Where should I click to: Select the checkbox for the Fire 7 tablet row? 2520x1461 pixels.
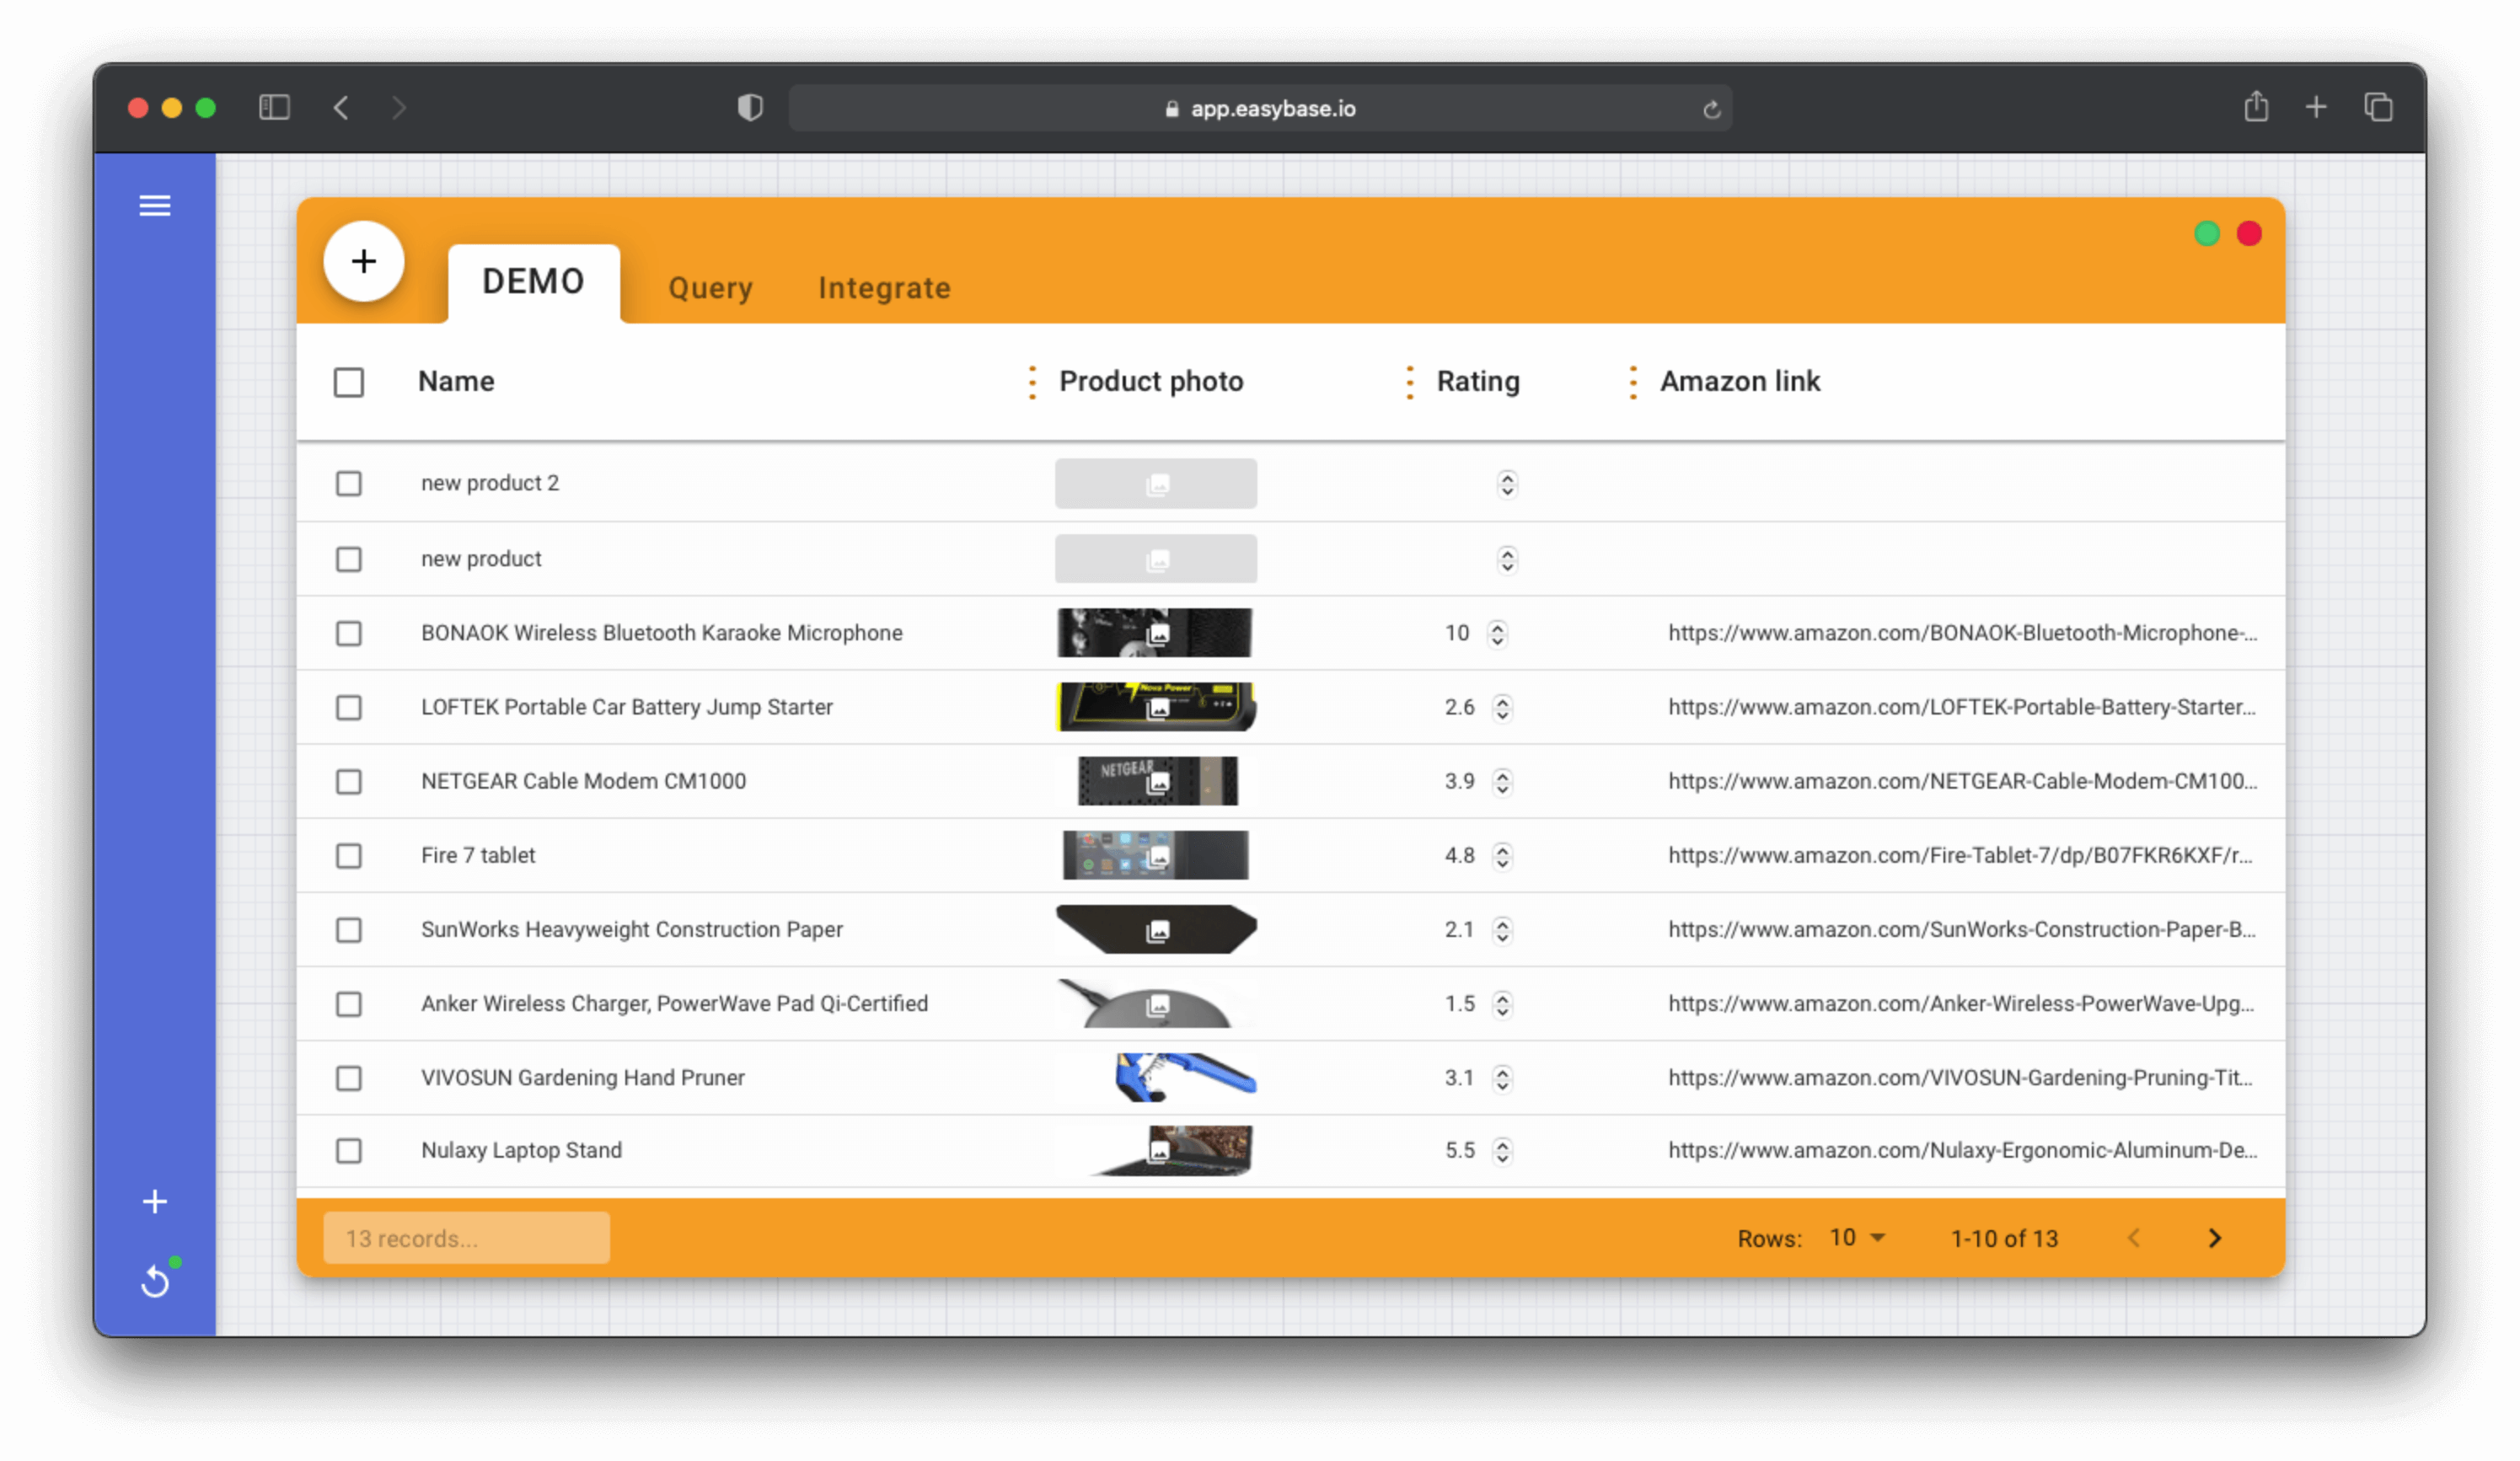(x=349, y=856)
